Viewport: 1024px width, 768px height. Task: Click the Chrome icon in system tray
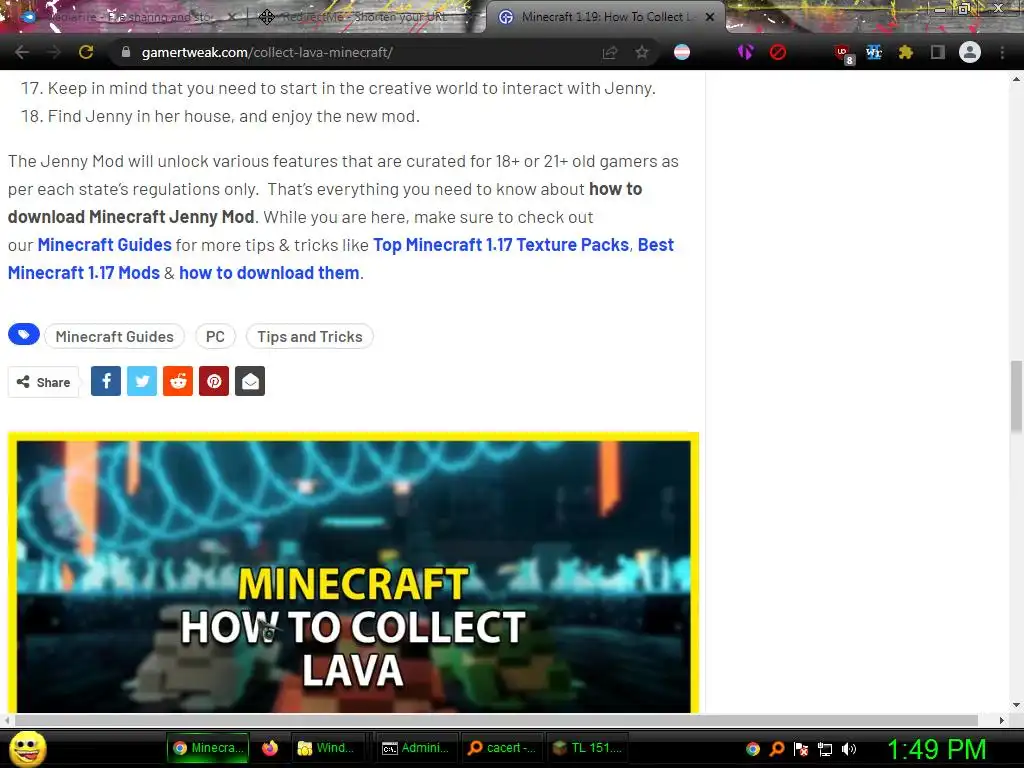pos(753,749)
